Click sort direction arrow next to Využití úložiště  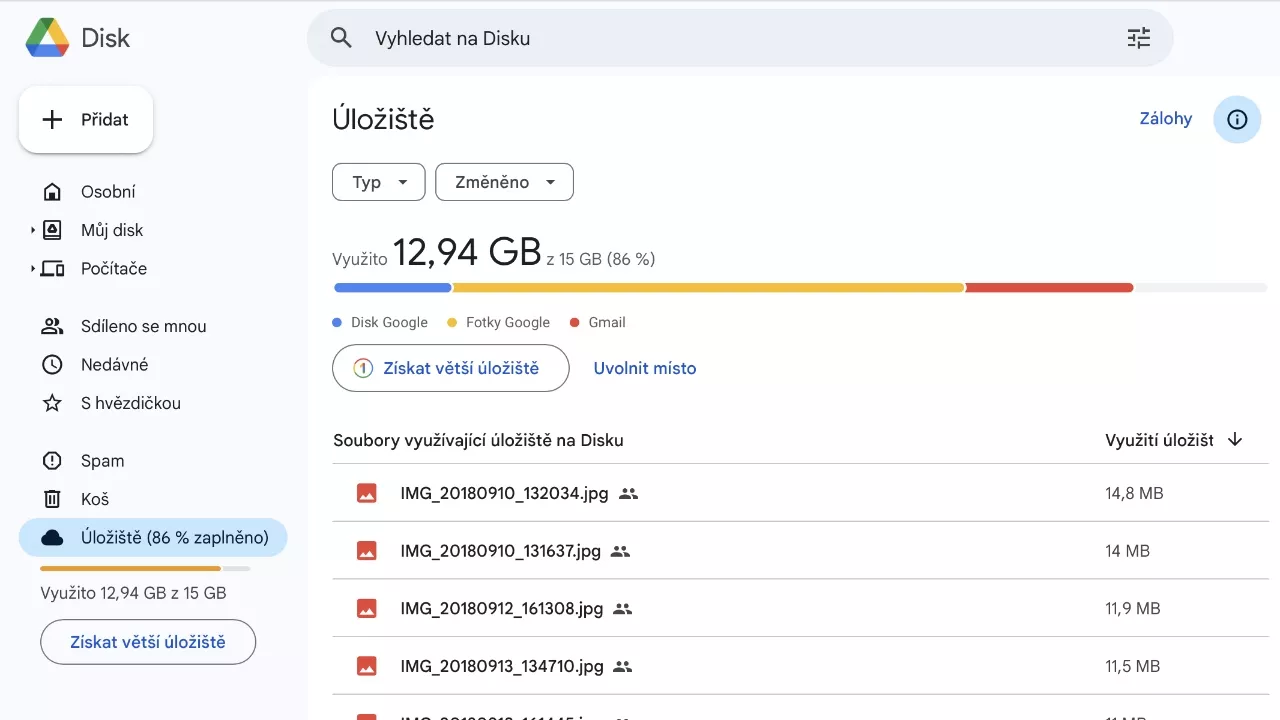coord(1235,440)
